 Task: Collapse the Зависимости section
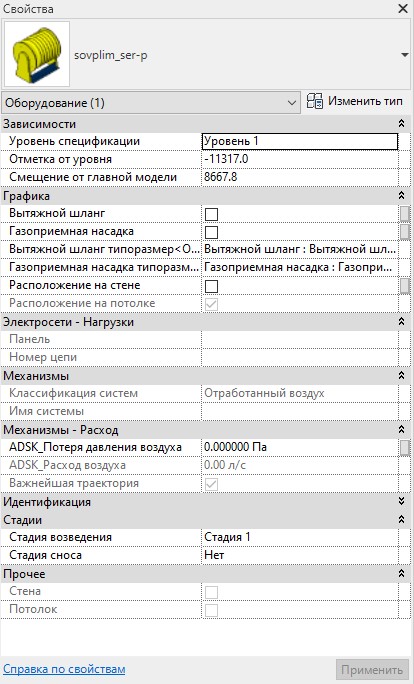click(x=401, y=124)
